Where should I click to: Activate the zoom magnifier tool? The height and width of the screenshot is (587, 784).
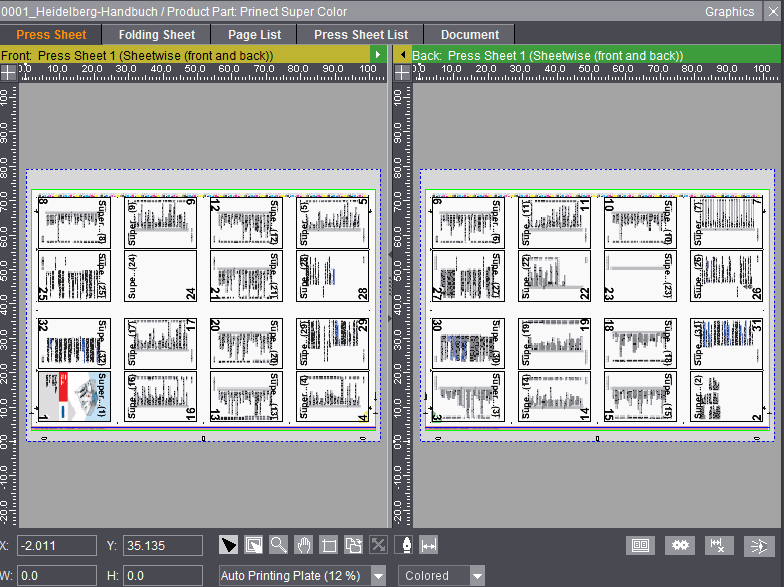279,545
